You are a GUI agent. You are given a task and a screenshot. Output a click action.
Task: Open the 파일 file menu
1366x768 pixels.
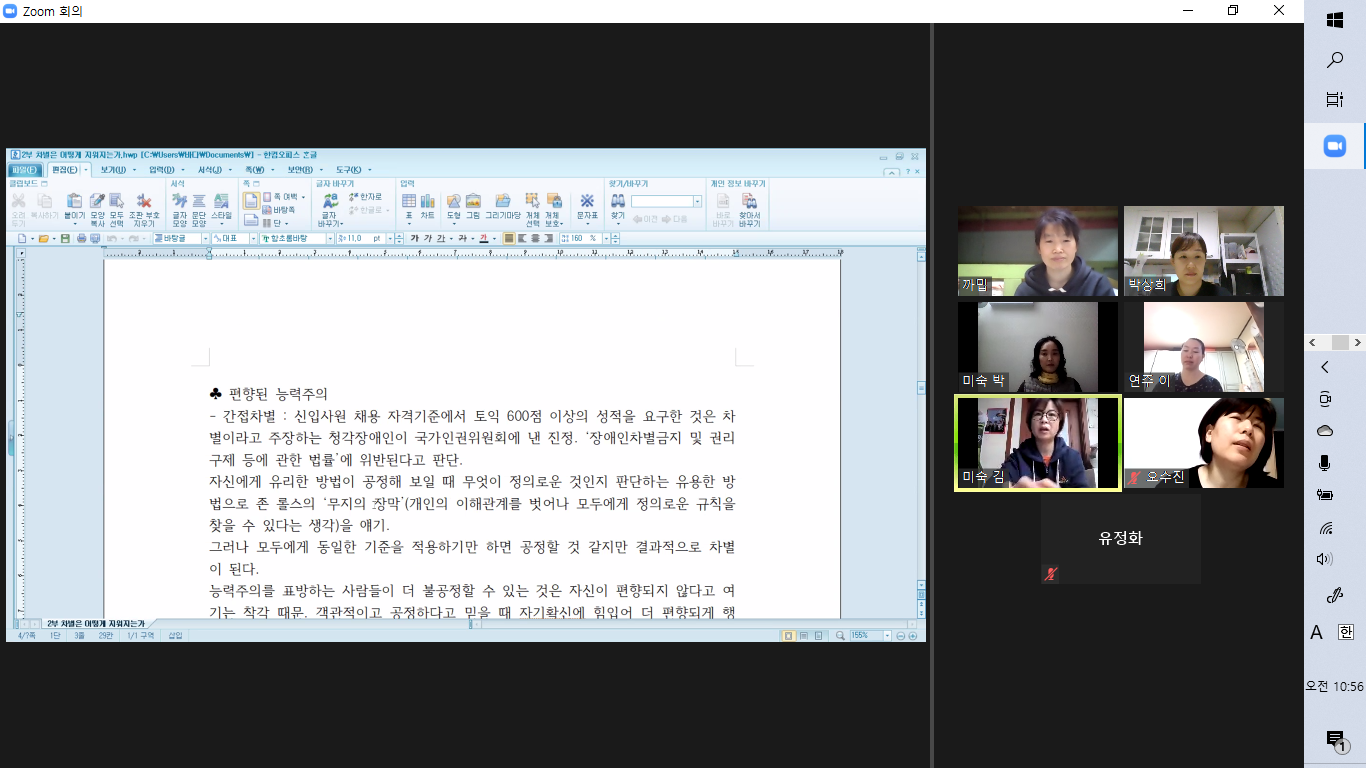(x=24, y=170)
